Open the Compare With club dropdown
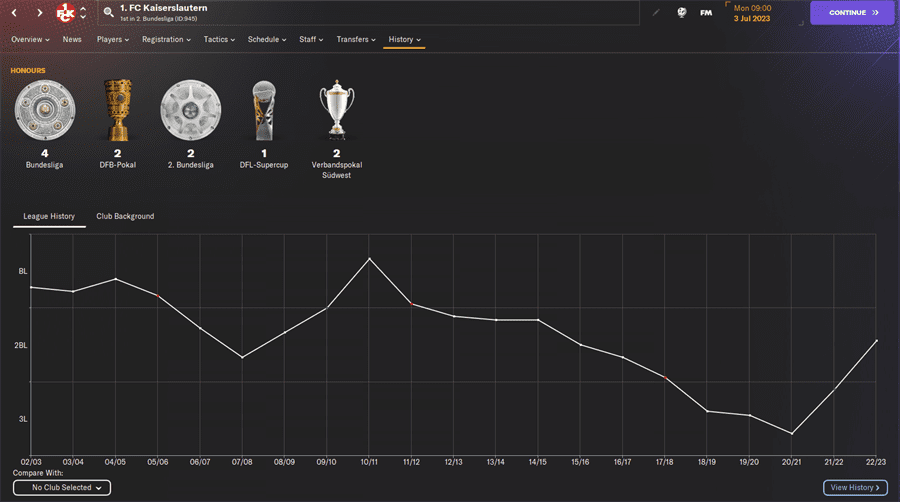This screenshot has width=900, height=502. coord(62,488)
